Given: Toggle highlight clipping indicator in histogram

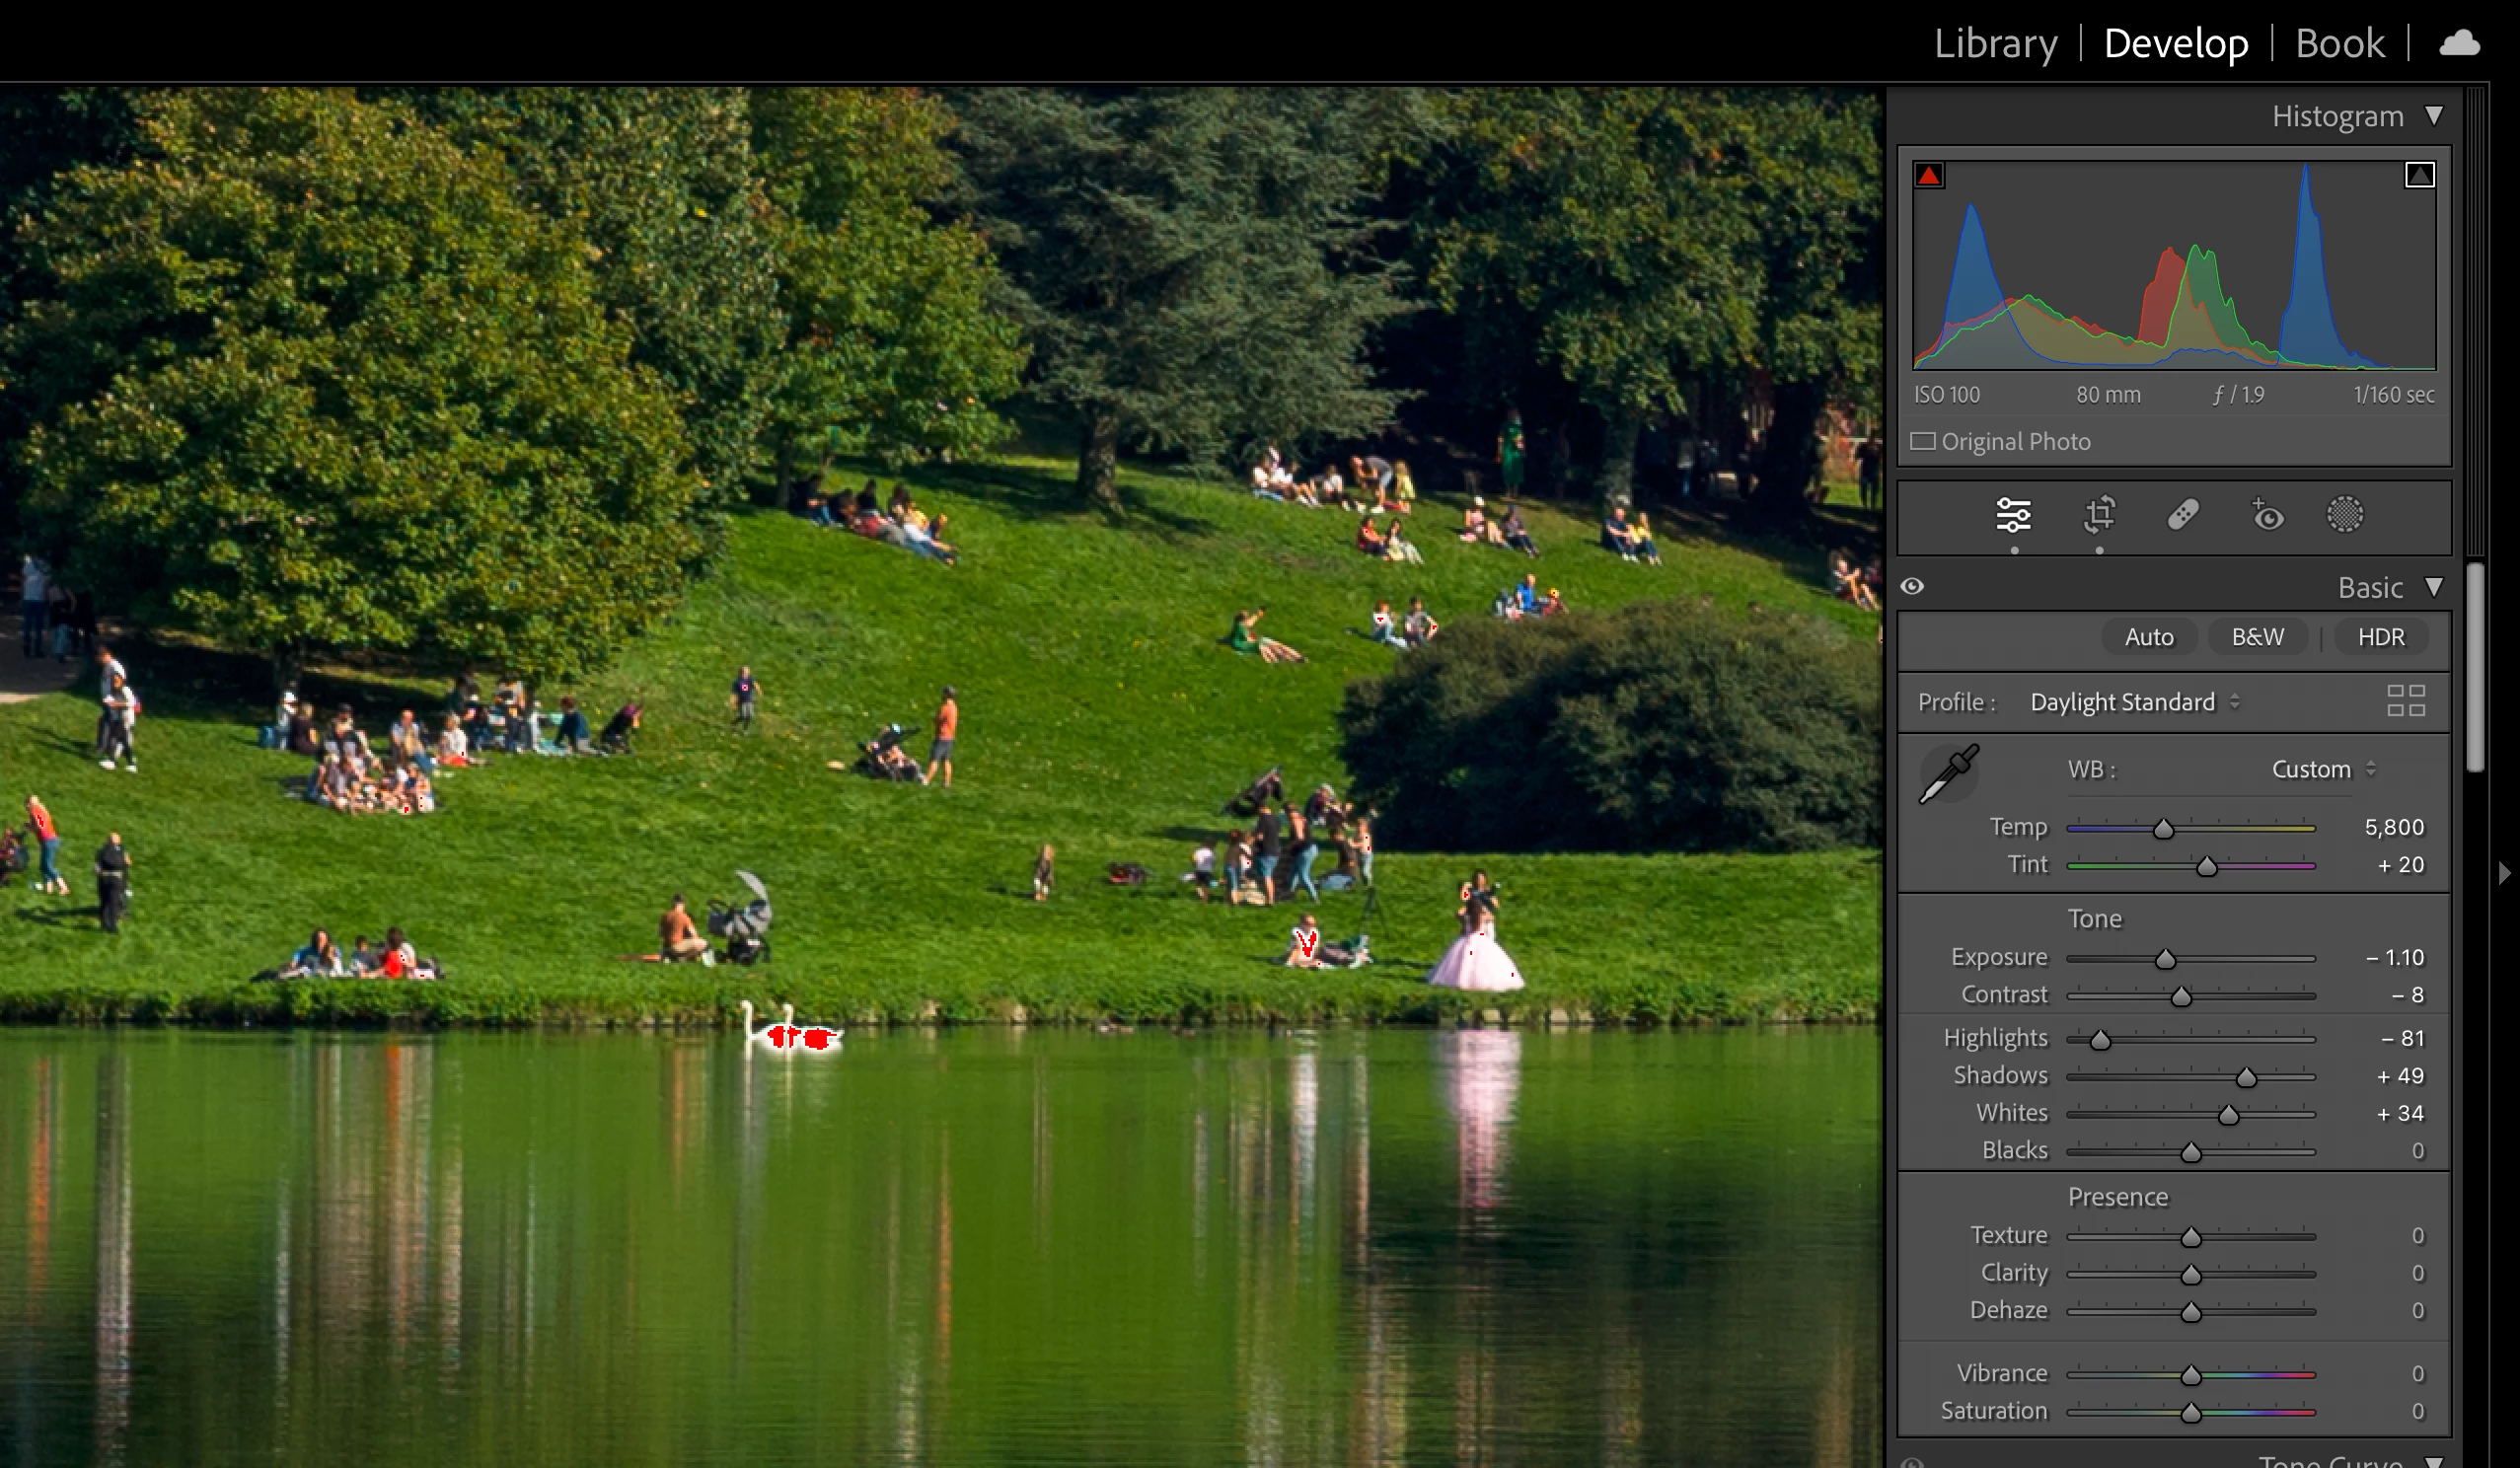Looking at the screenshot, I should pyautogui.click(x=2419, y=176).
